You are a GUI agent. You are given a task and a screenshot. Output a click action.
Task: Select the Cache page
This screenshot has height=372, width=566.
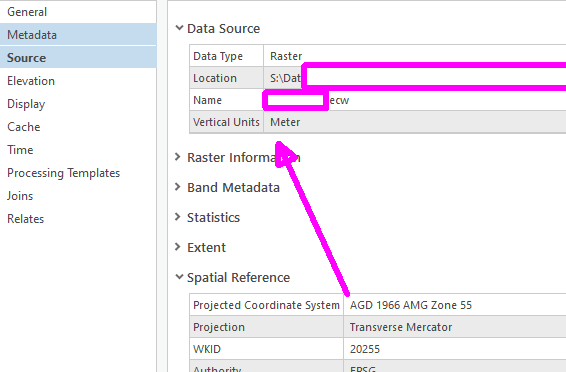(x=23, y=127)
